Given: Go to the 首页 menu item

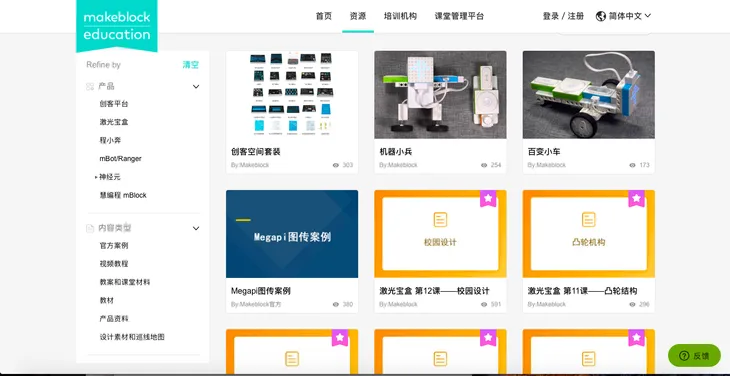Looking at the screenshot, I should 324,16.
